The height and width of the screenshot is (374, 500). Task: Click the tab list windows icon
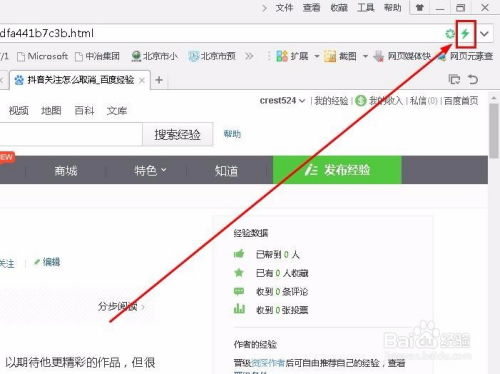(x=454, y=79)
